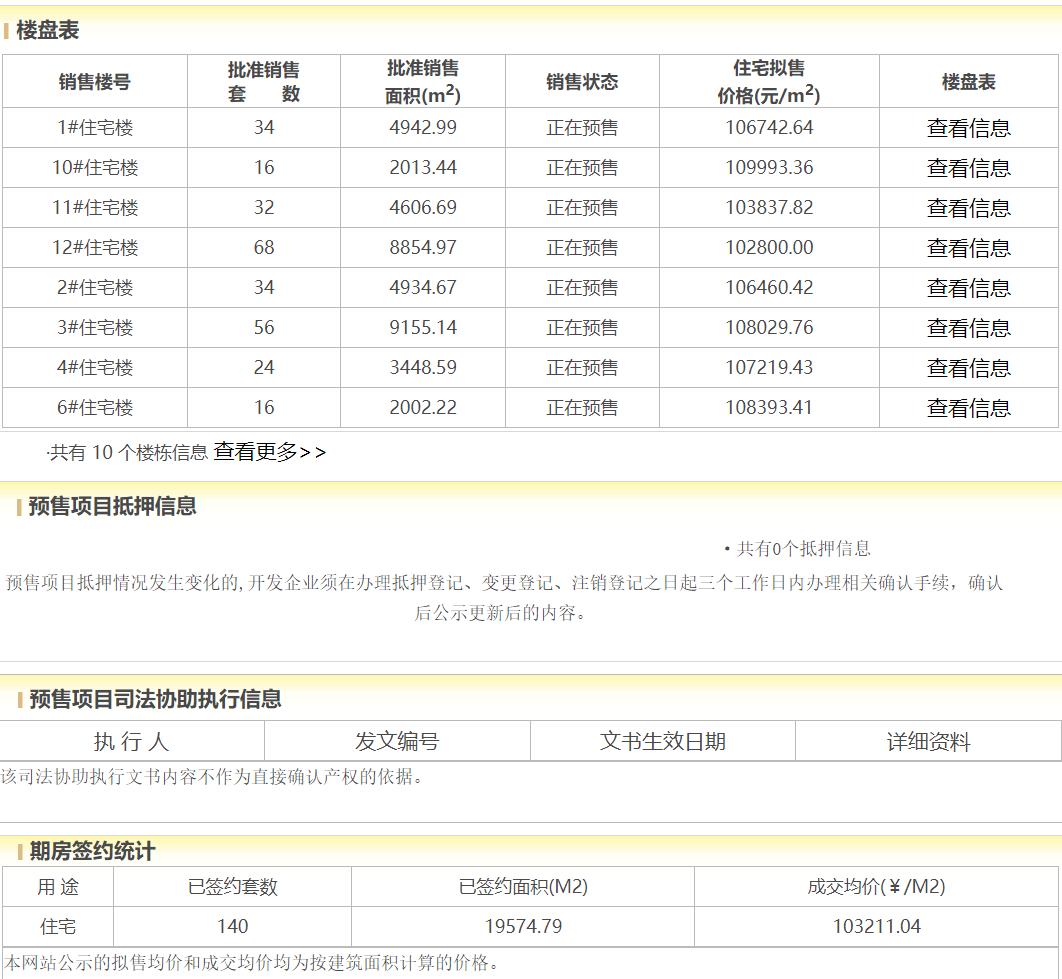This screenshot has width=1062, height=979.
Task: Click the 用途 column header
Action: [x=58, y=886]
